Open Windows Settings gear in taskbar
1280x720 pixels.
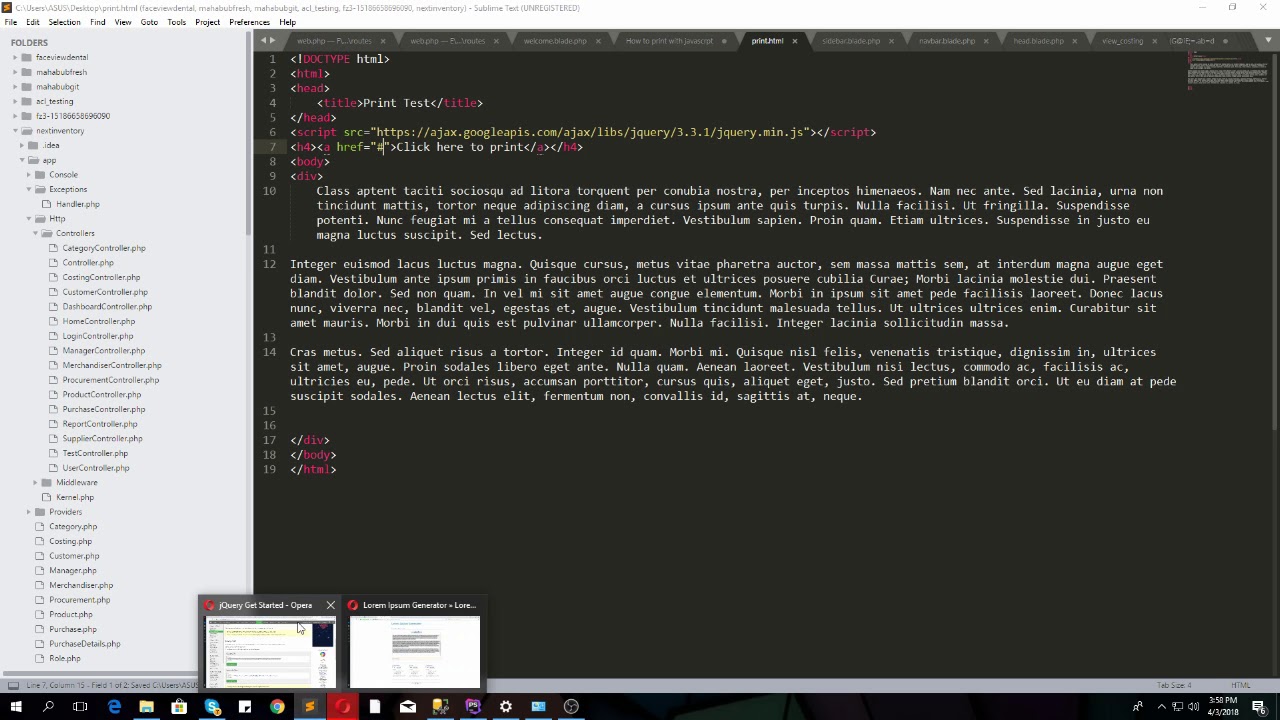pos(505,707)
